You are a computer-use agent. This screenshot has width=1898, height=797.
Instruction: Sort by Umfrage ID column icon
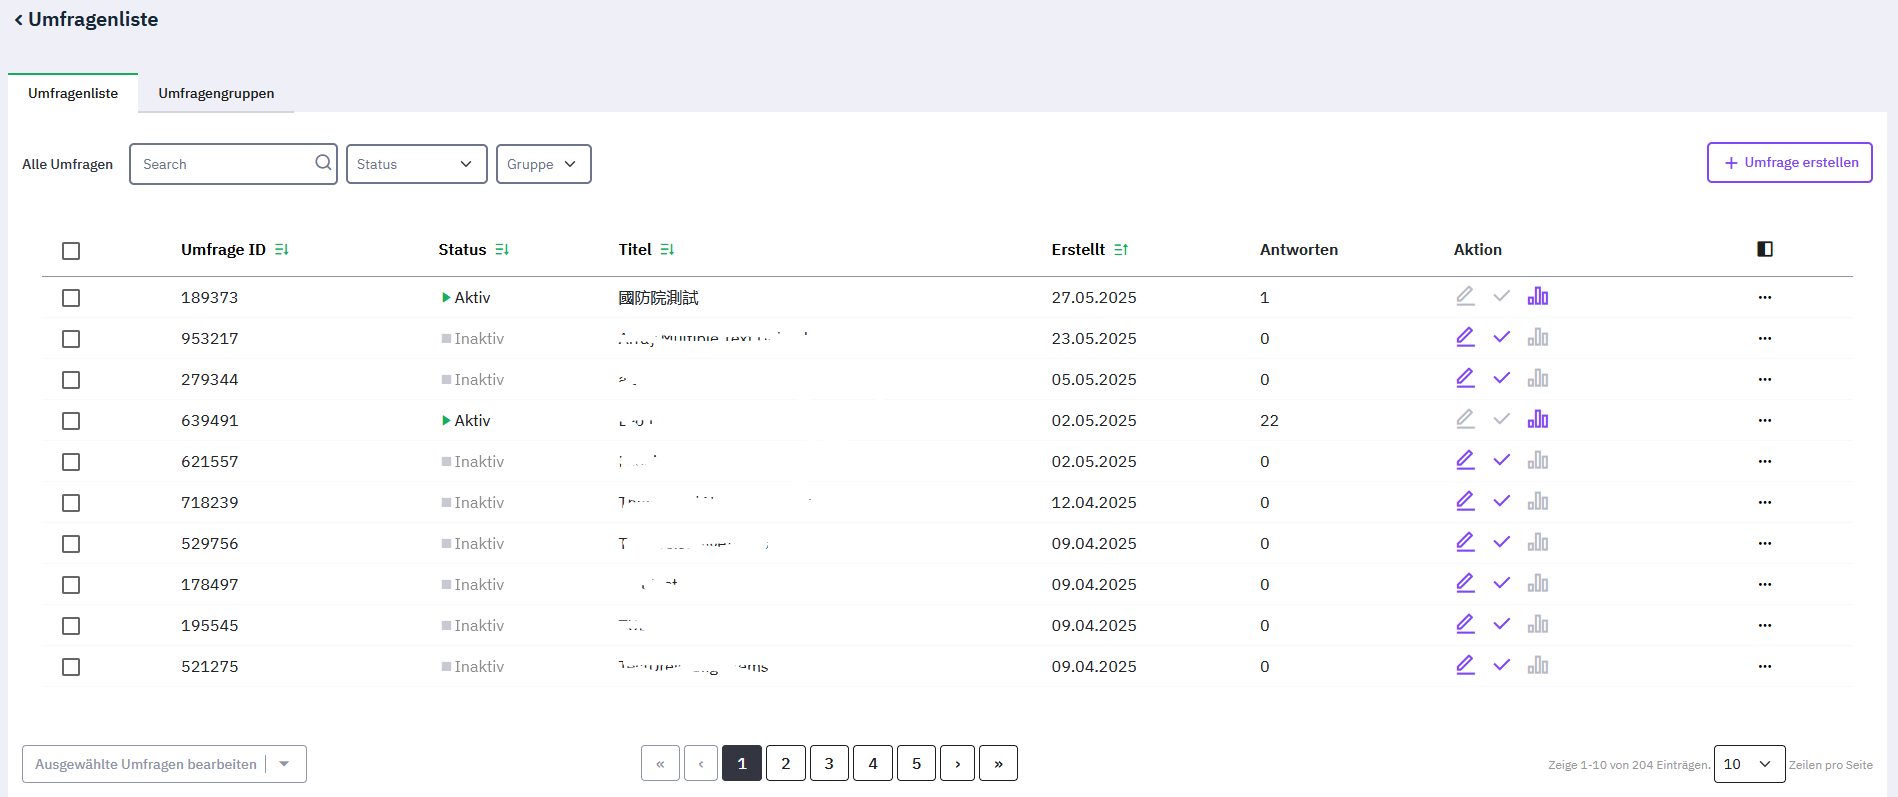point(282,250)
